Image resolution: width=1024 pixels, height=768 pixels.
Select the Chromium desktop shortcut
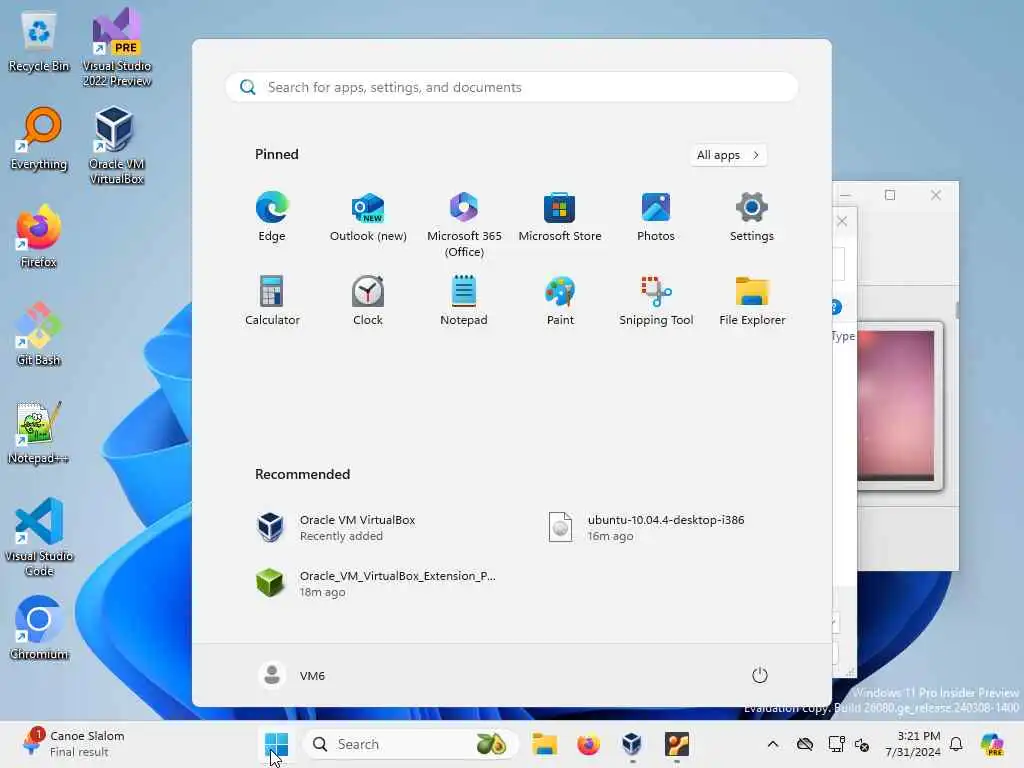[39, 628]
